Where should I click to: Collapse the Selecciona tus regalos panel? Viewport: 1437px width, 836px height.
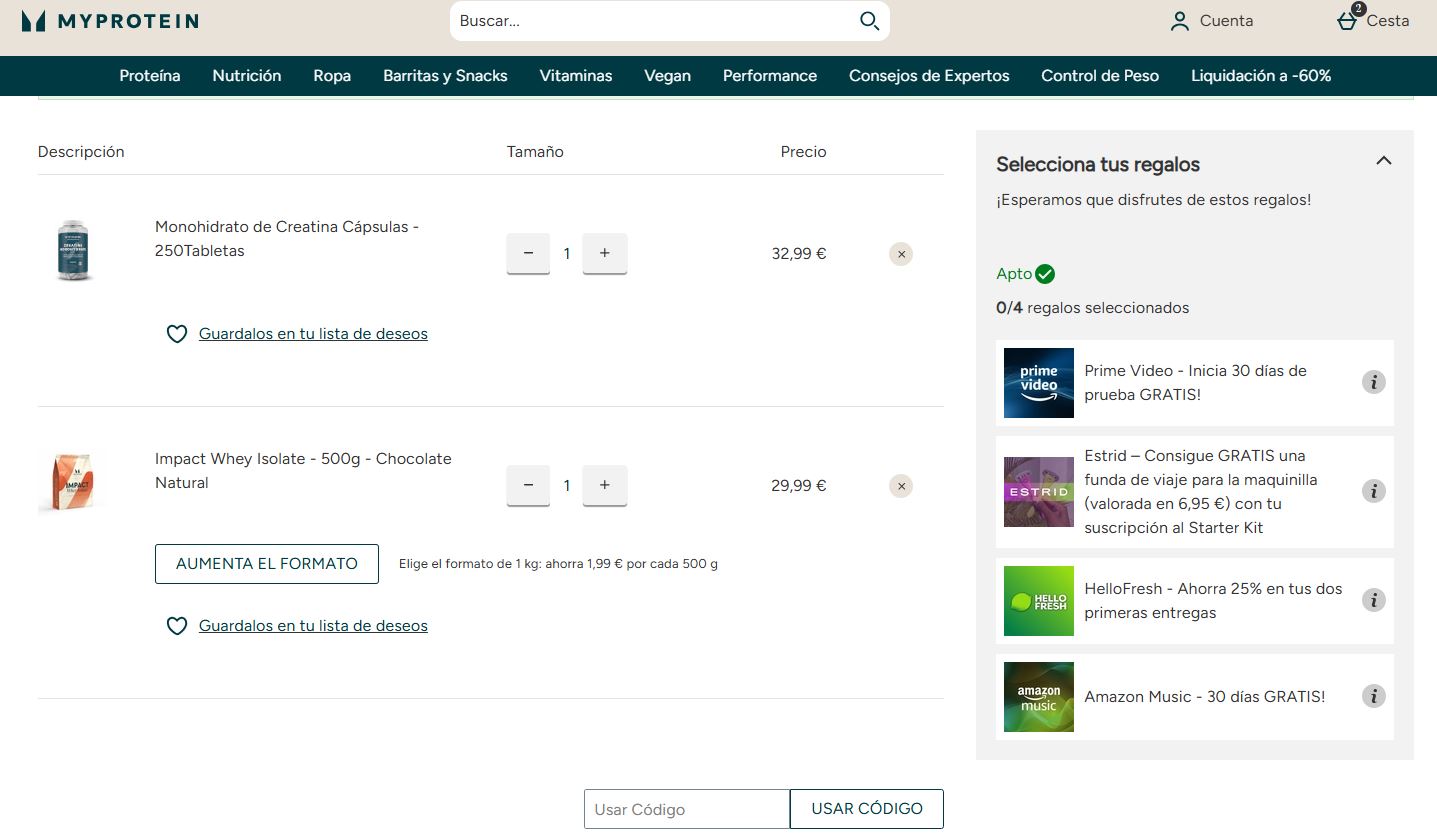coord(1383,161)
